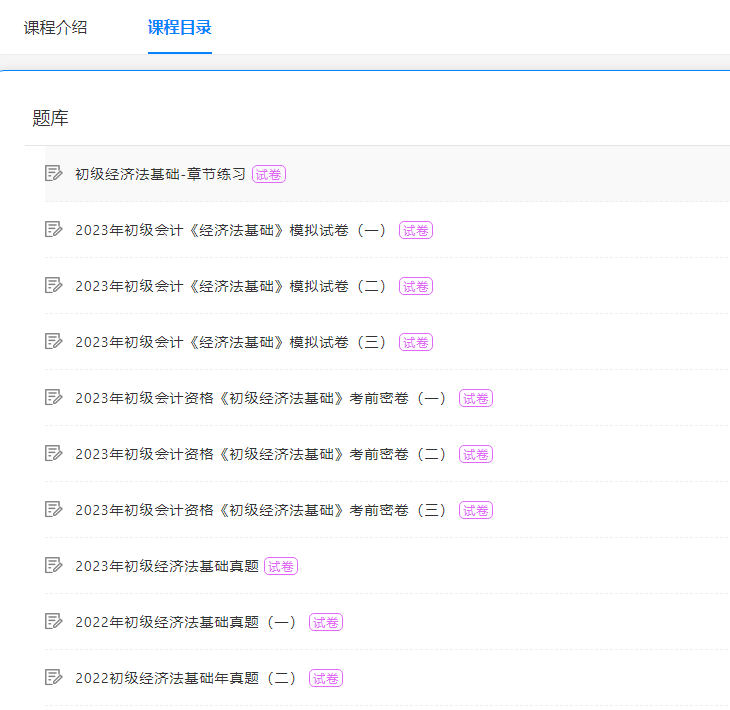The height and width of the screenshot is (710, 730).
Task: Click the 试卷 tag on 考前密卷（二）row
Action: point(476,454)
